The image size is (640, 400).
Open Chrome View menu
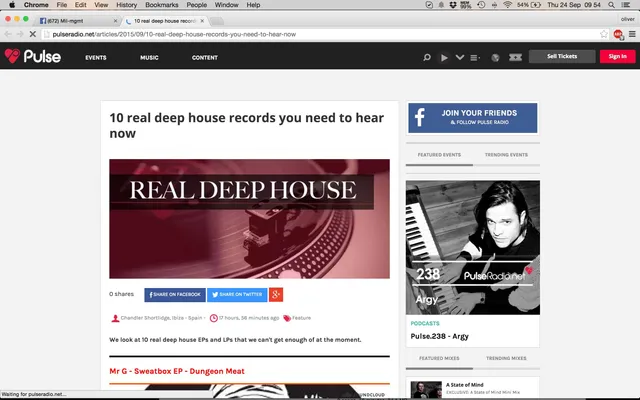tap(101, 5)
